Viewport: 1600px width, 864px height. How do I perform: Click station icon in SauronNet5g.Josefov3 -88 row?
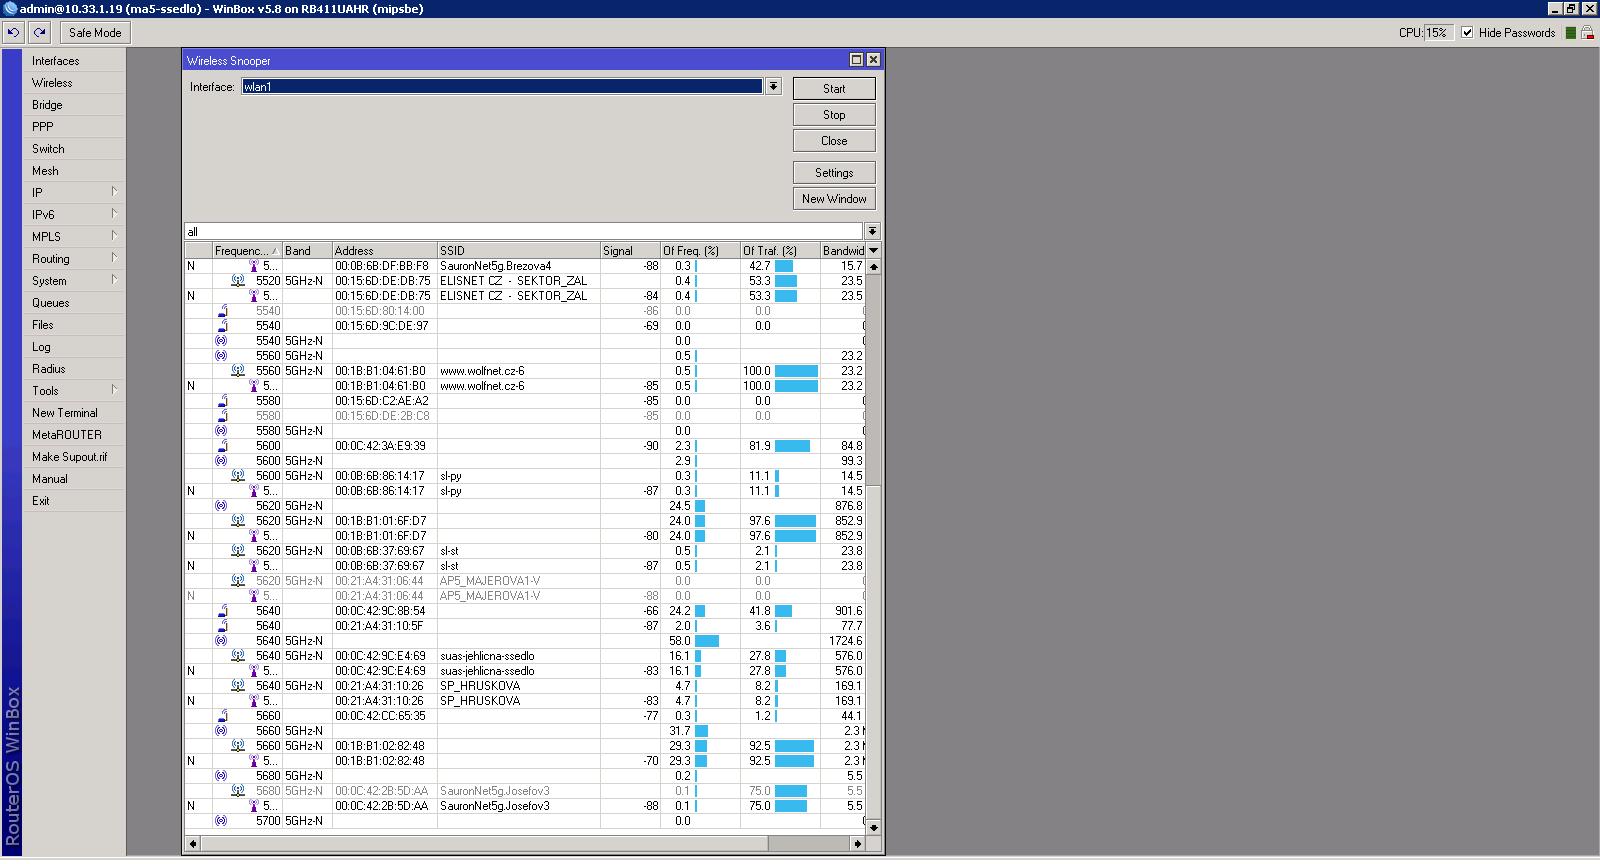pos(254,806)
